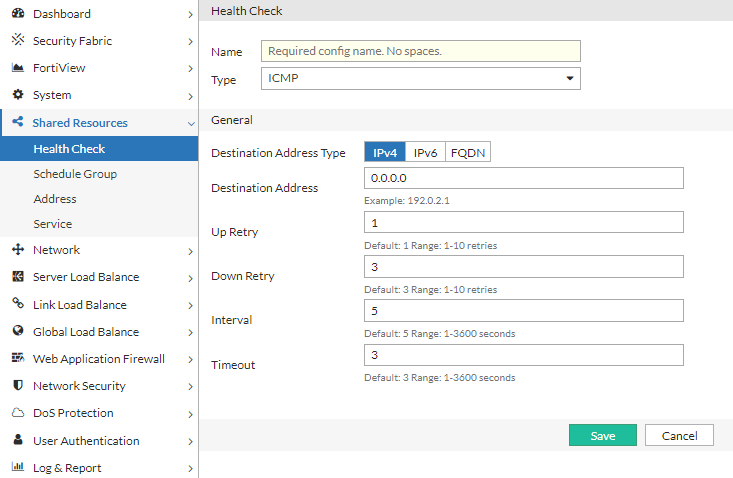Viewport: 733px width, 478px height.
Task: Click the Network arrows icon
Action: tap(17, 250)
